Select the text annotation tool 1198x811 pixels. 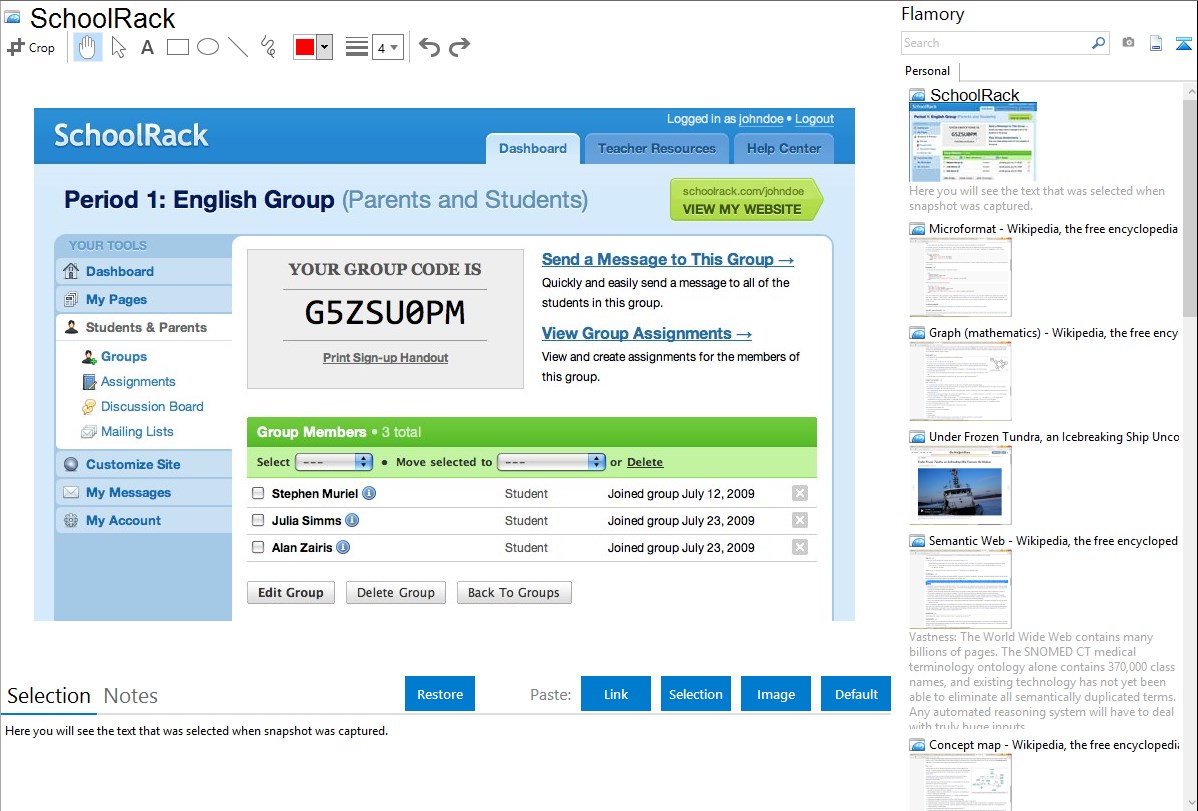[x=147, y=47]
